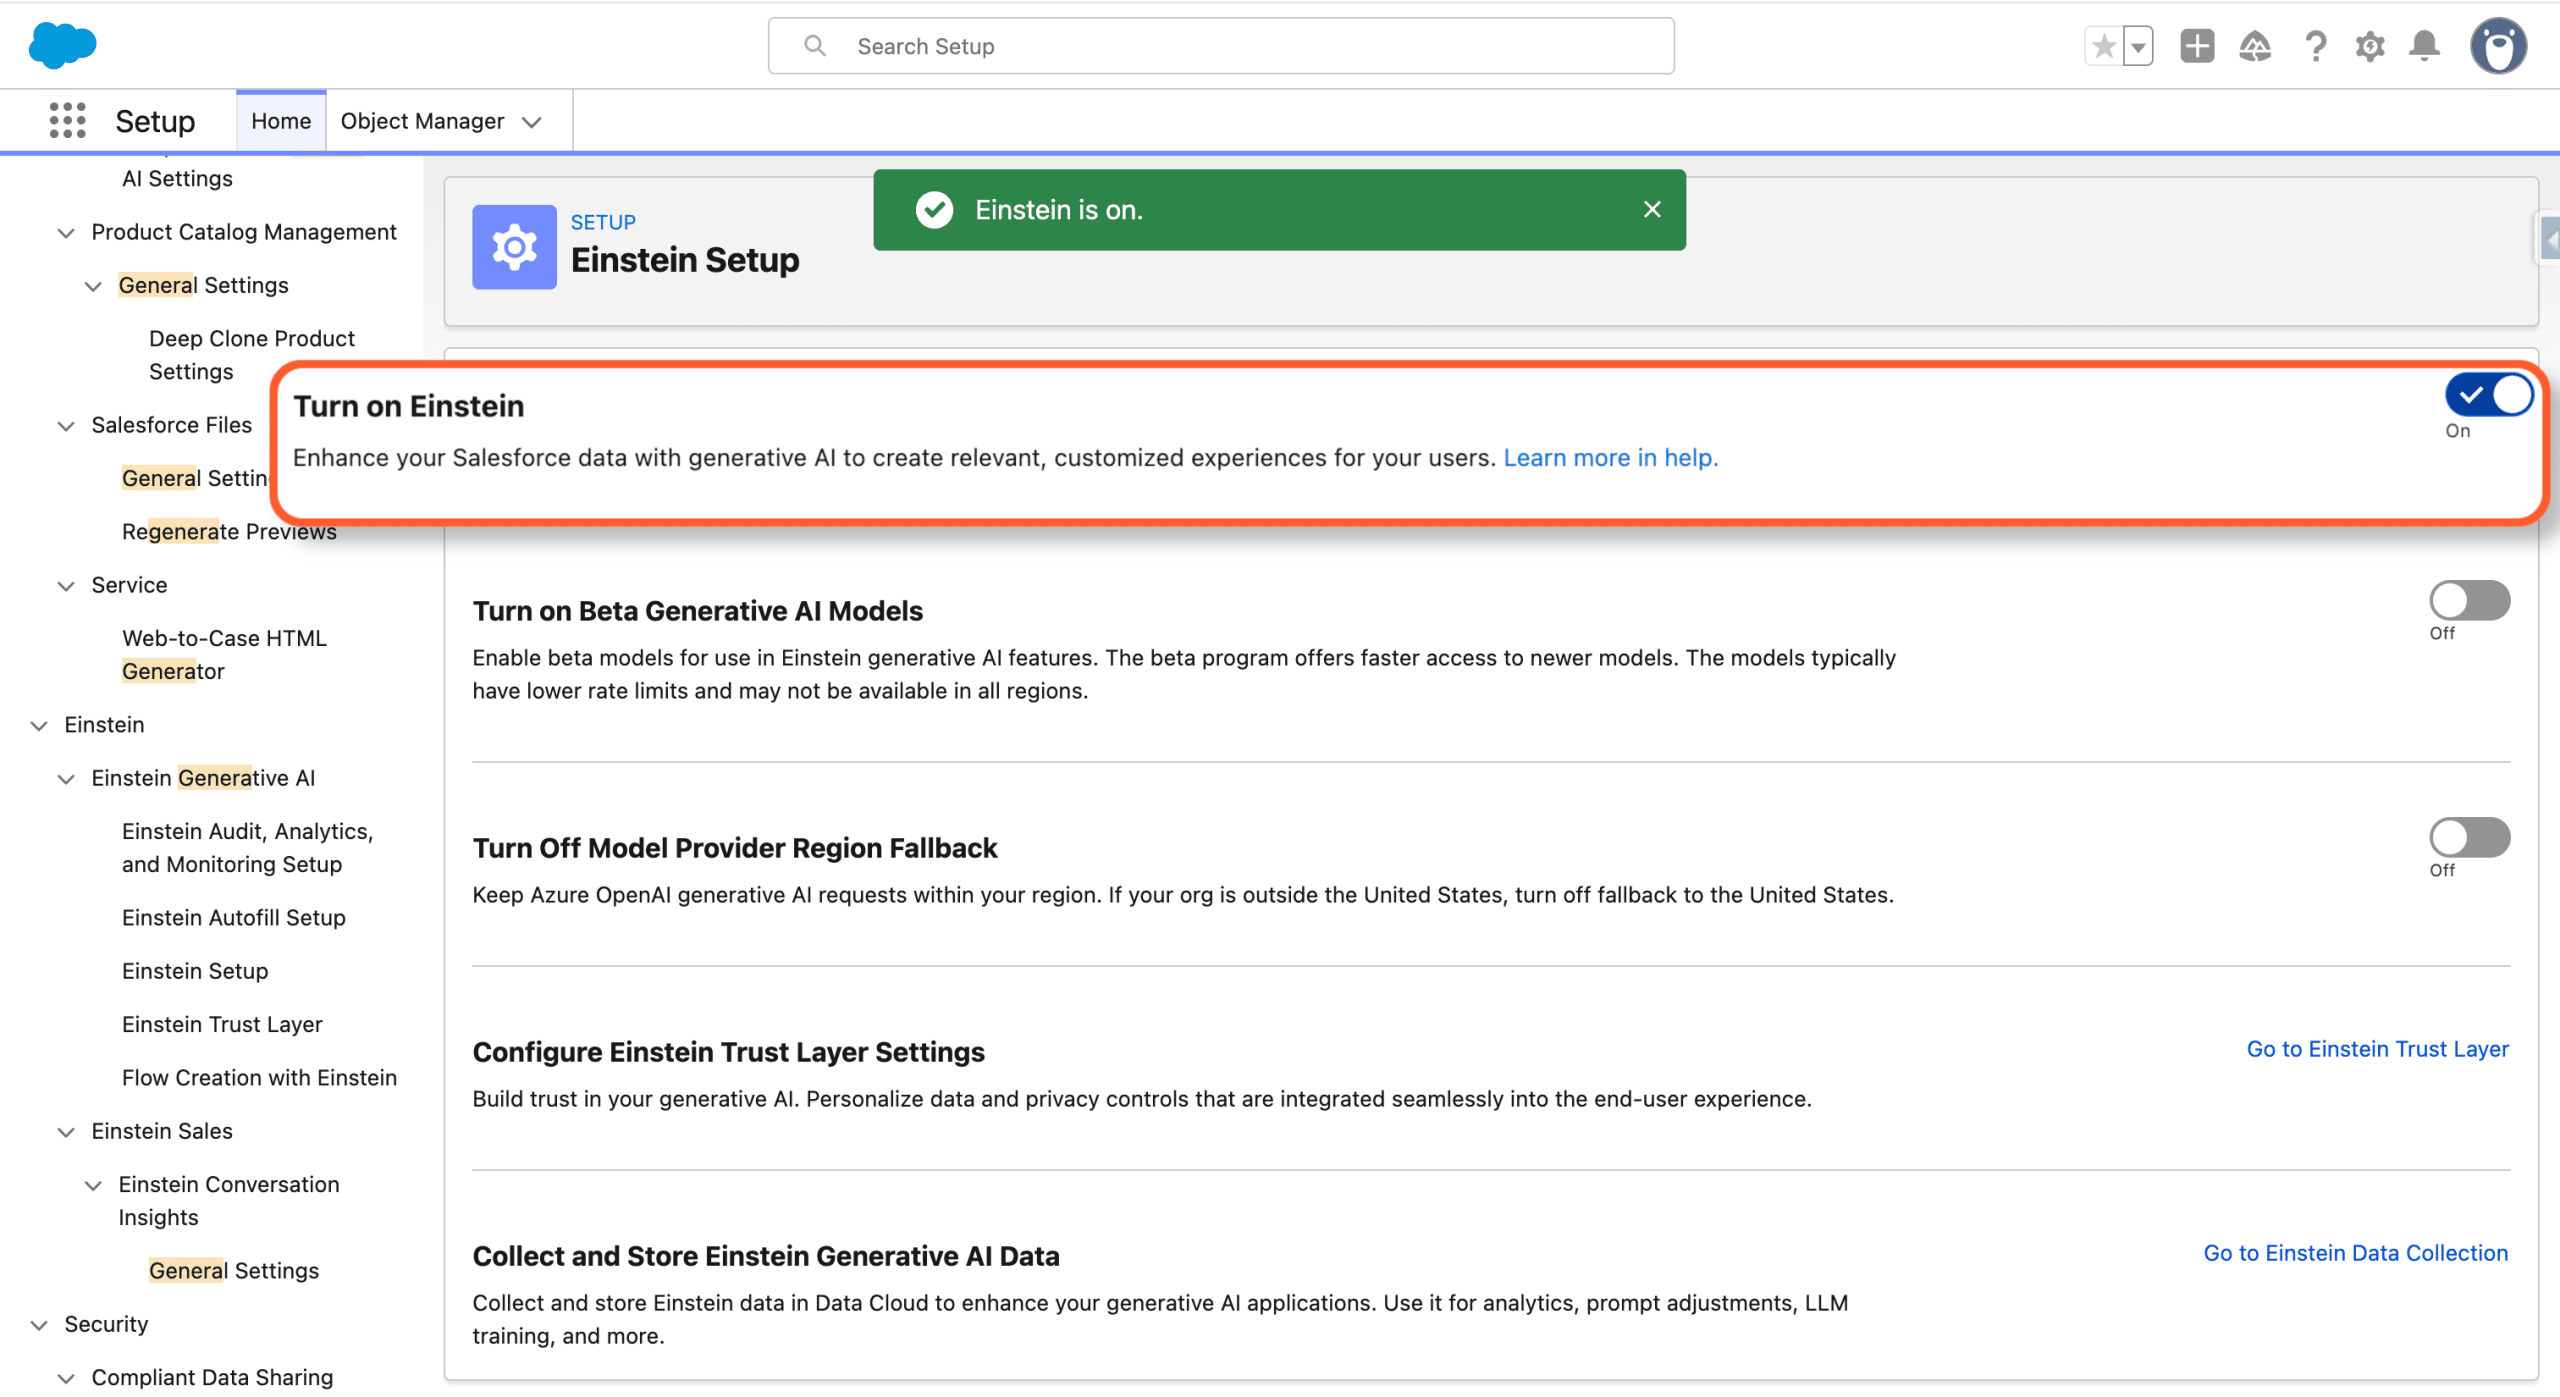Open the notifications bell
This screenshot has width=2560, height=1397.
(2424, 46)
